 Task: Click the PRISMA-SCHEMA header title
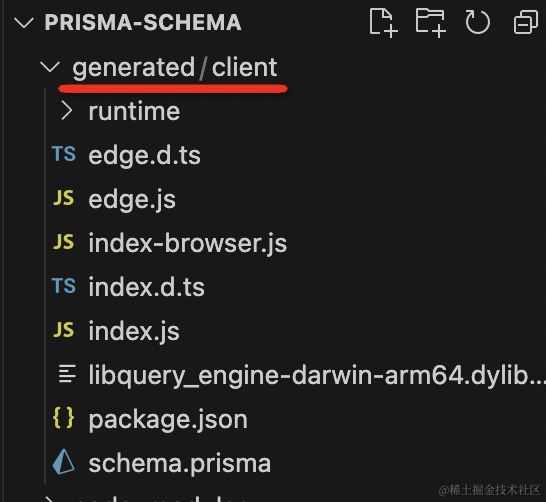[x=143, y=23]
